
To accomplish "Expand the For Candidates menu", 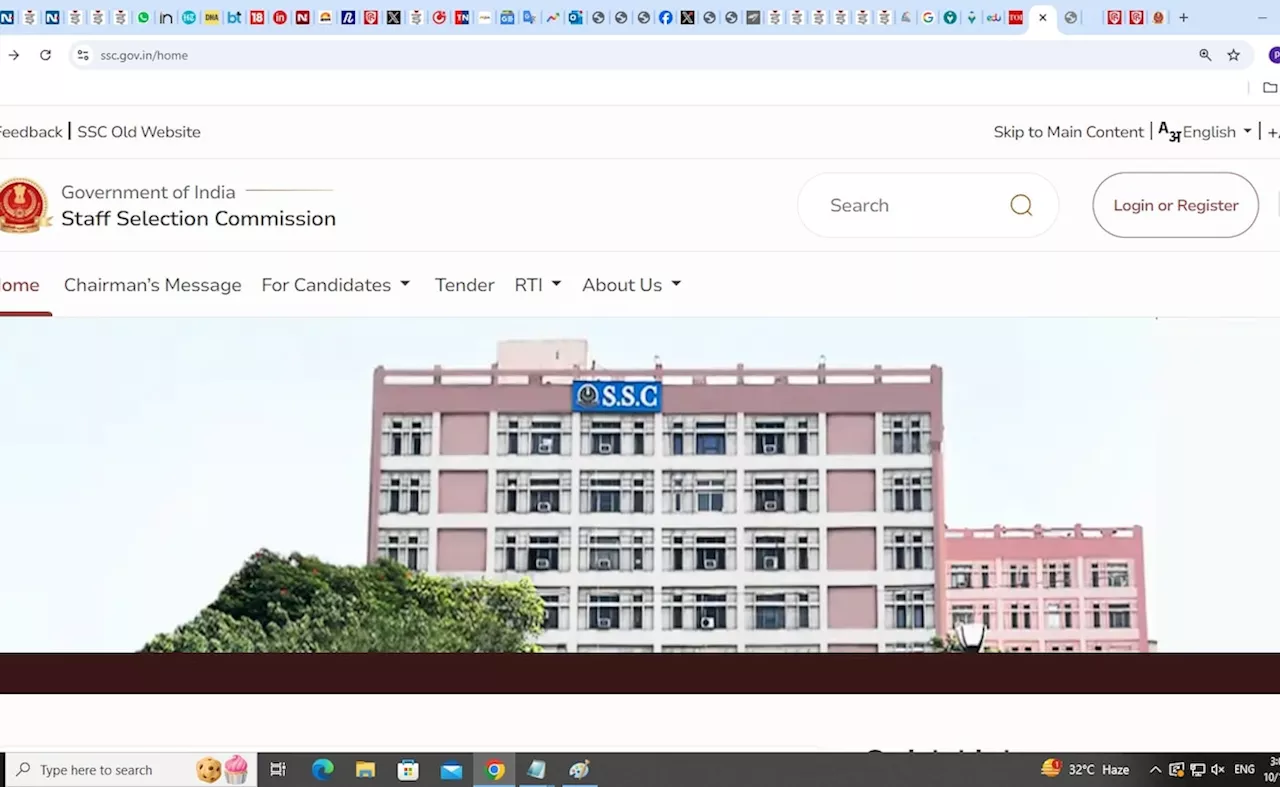I will click(336, 285).
